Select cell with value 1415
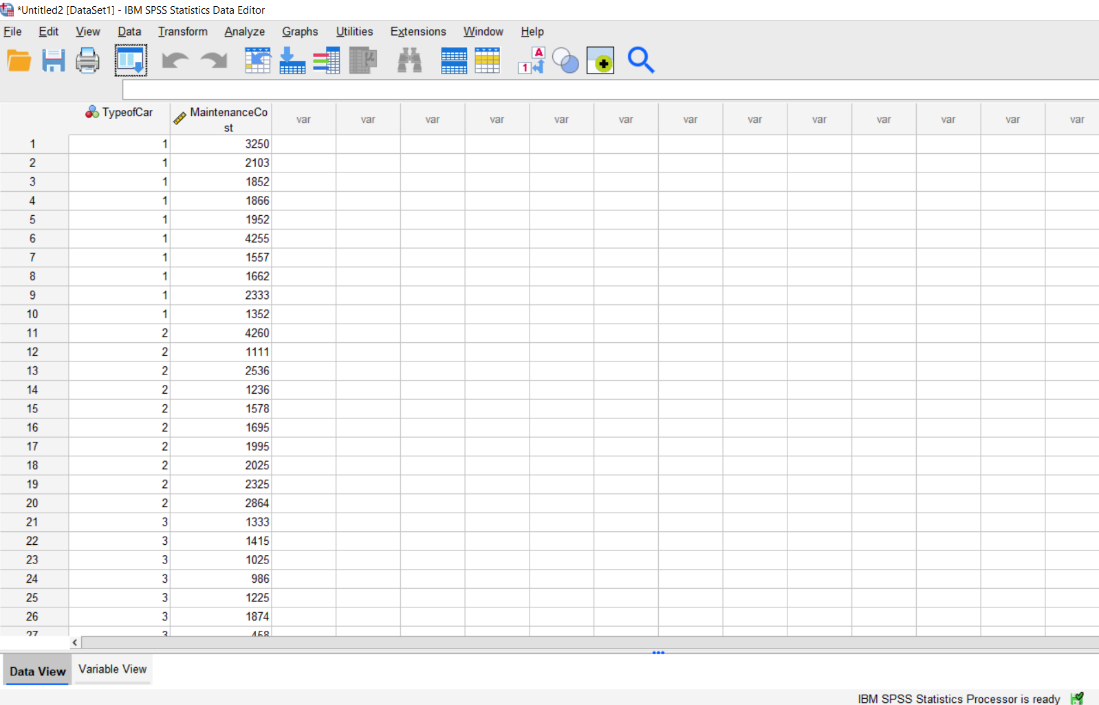Screen dimensions: 1099x705 pos(221,541)
